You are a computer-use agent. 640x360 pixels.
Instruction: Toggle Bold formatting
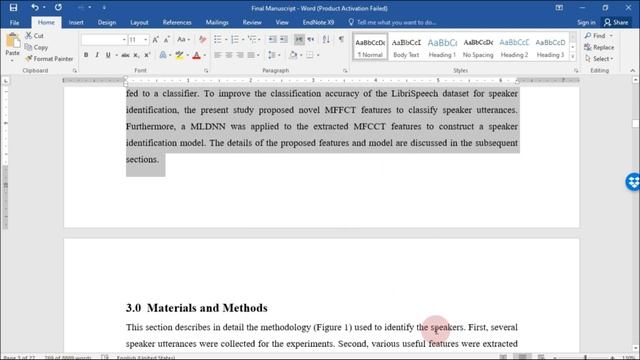(x=86, y=55)
